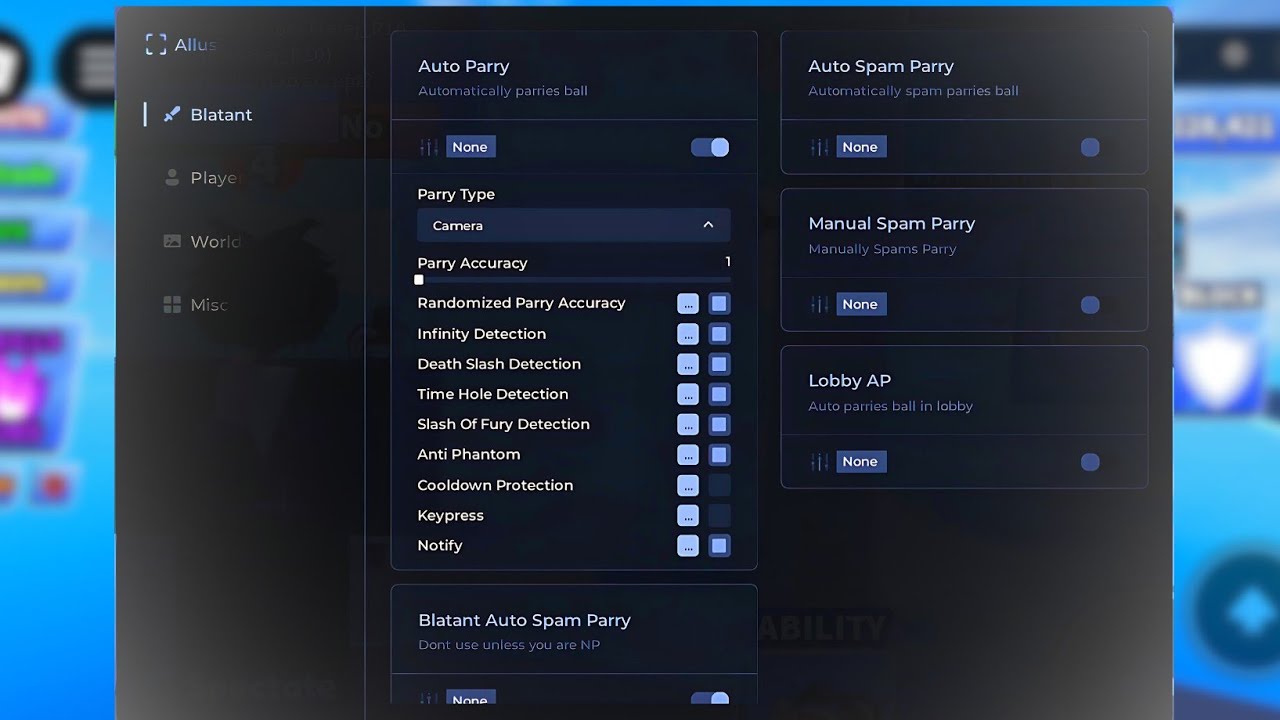
Task: Open options button for Slash Of Fury Detection
Action: click(x=688, y=424)
